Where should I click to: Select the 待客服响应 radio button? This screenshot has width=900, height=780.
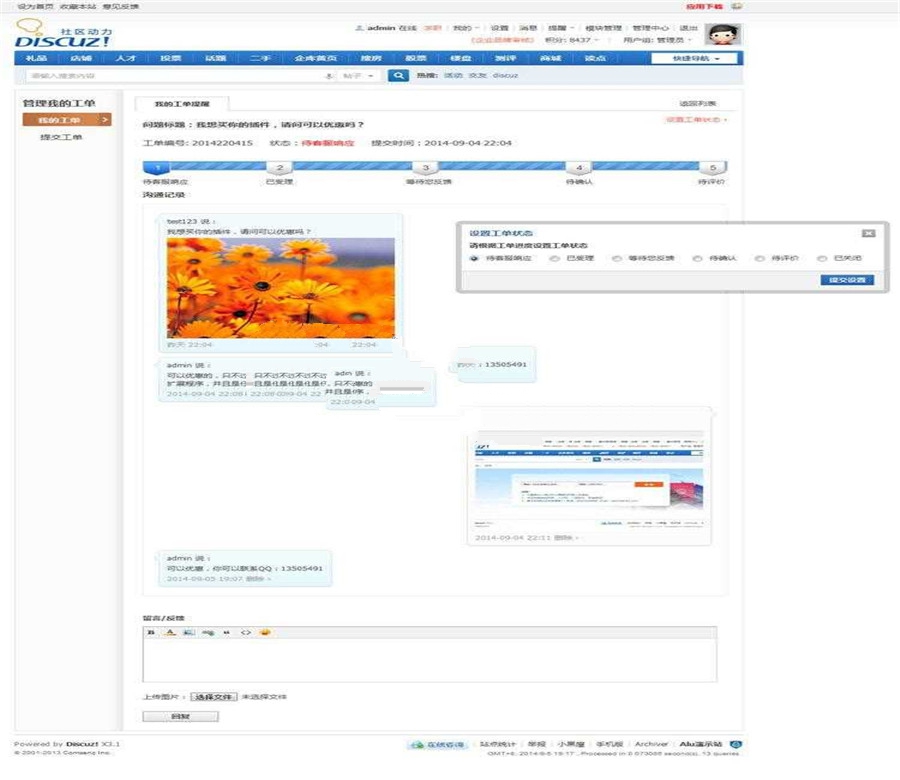coord(474,258)
